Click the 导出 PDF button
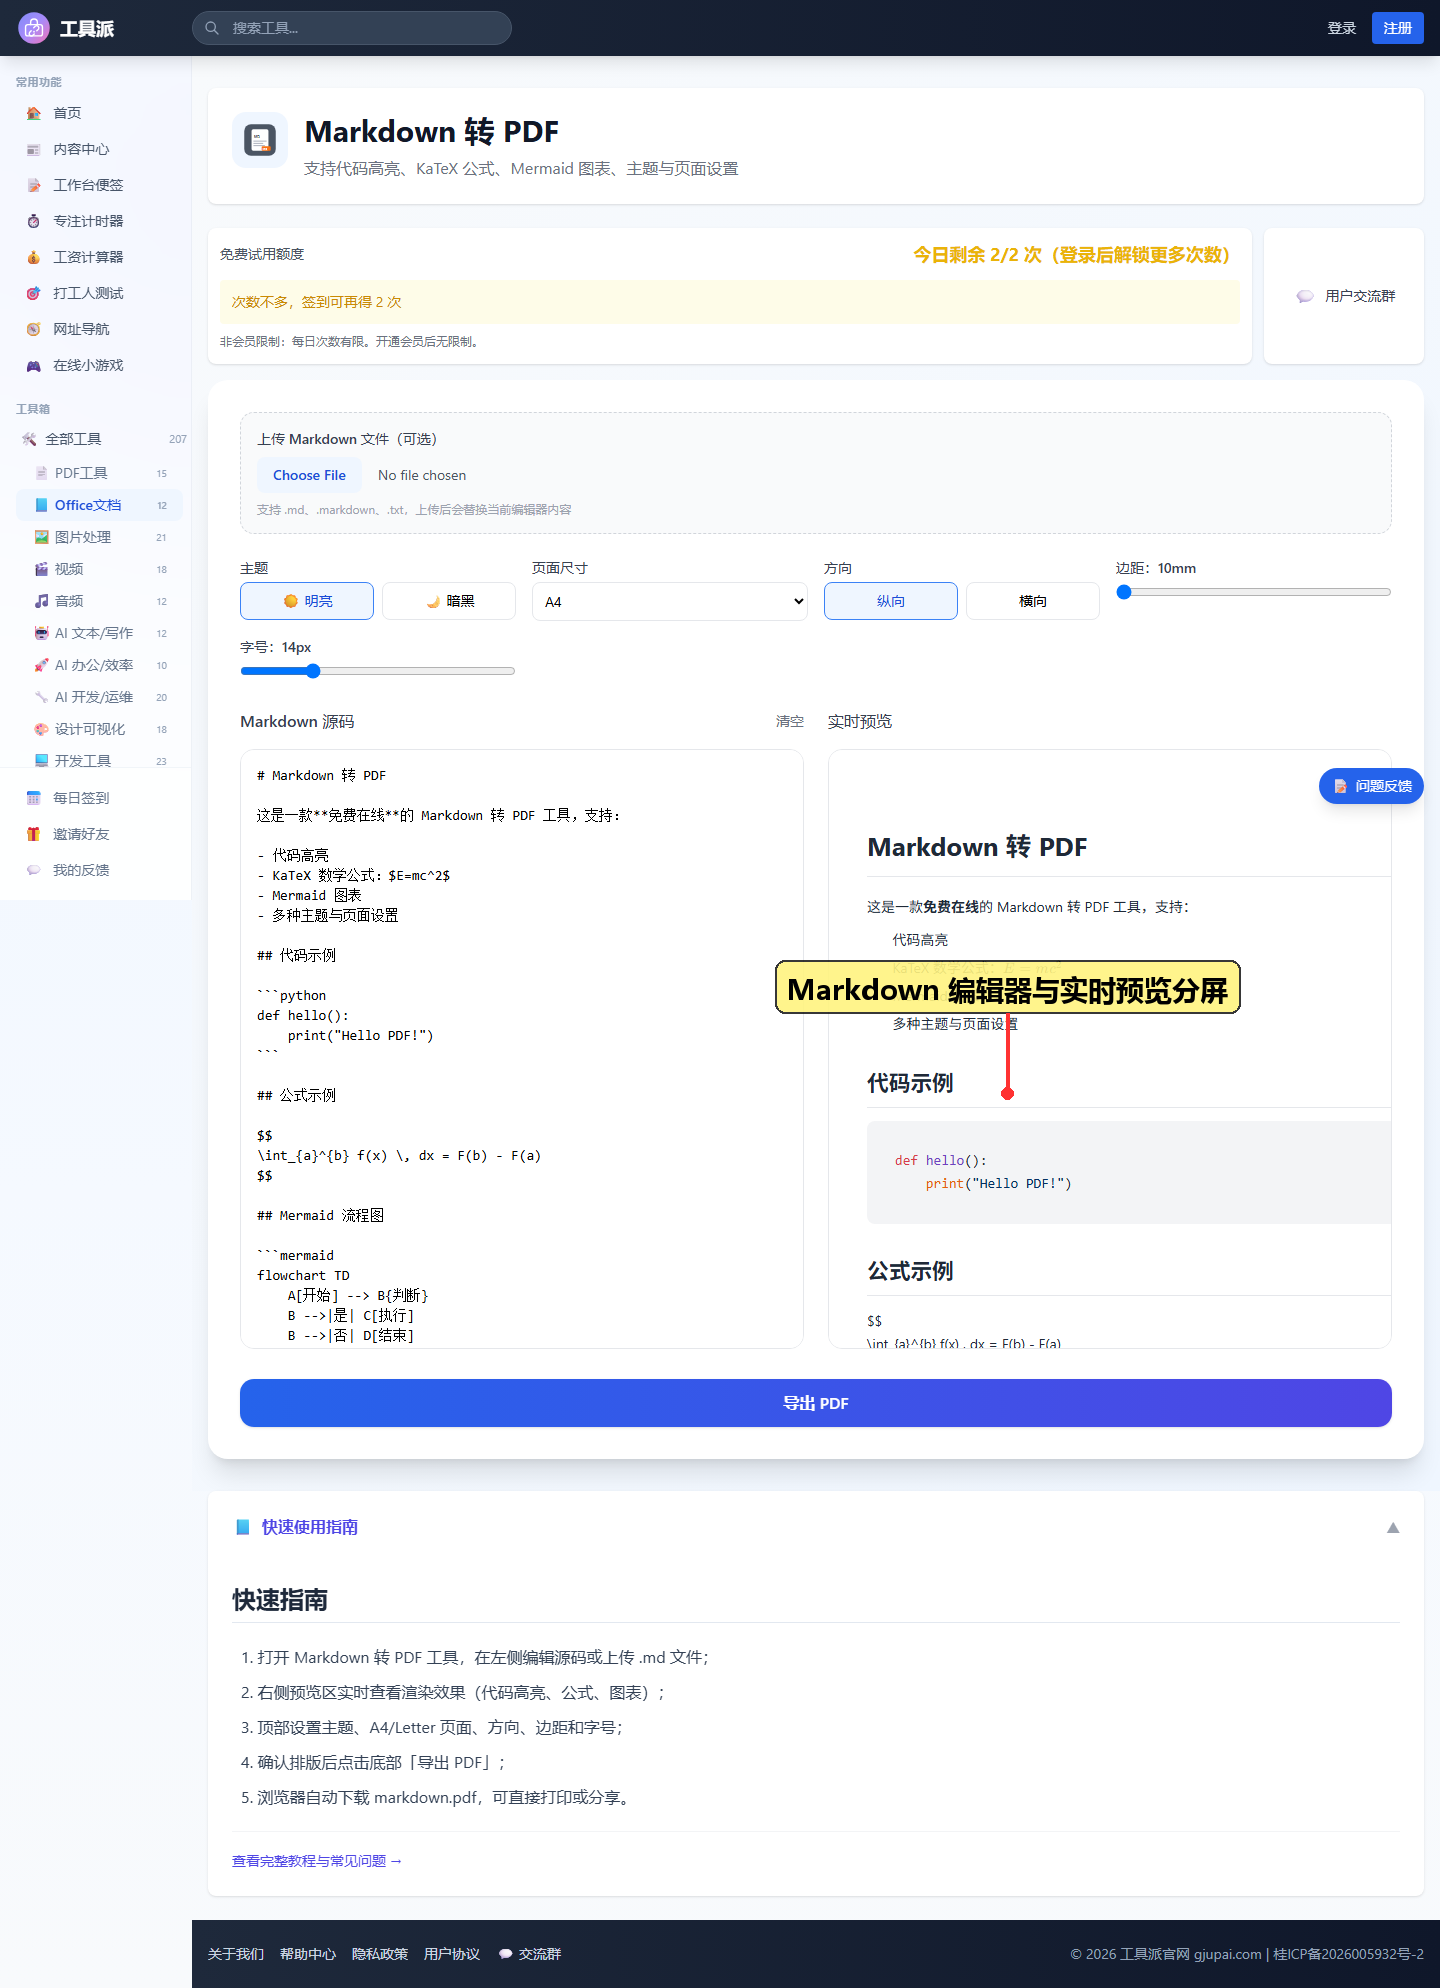 click(816, 1403)
